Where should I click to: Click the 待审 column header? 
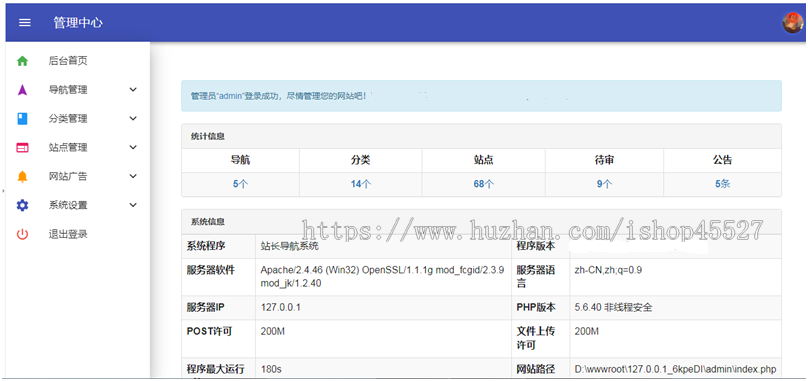(604, 160)
